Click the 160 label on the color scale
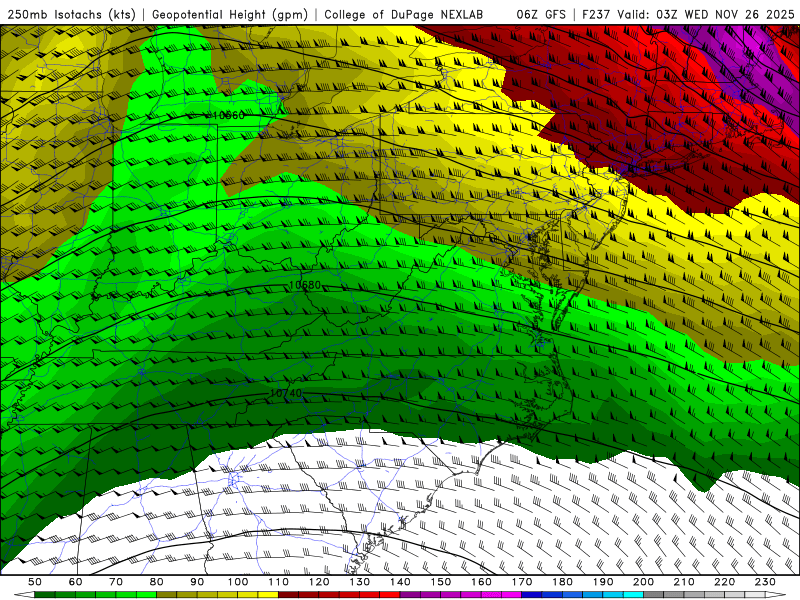The width and height of the screenshot is (800, 600). click(x=481, y=582)
